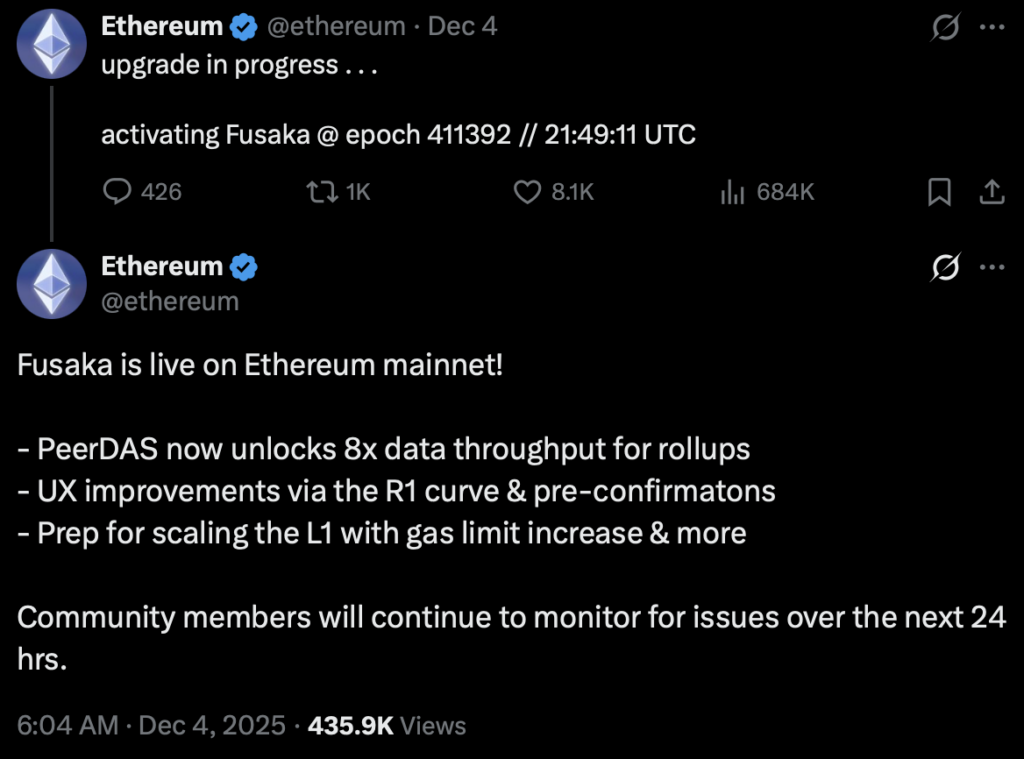1024x759 pixels.
Task: Bookmark the upgrade announcement tweet
Action: 939,192
